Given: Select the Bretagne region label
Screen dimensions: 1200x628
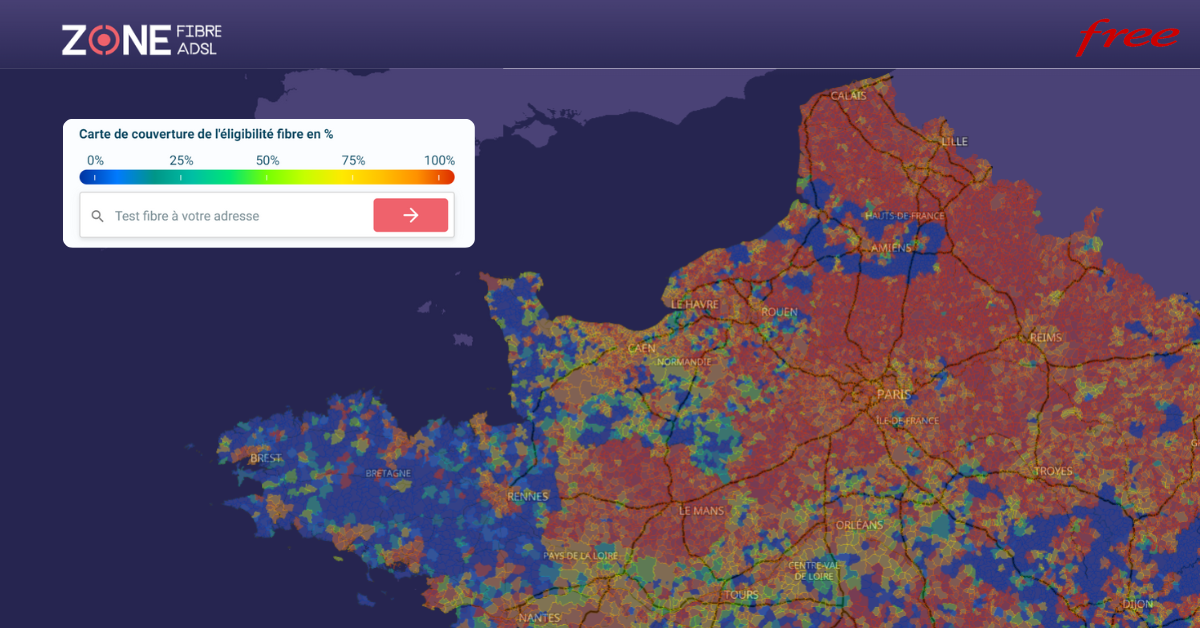Looking at the screenshot, I should [388, 473].
